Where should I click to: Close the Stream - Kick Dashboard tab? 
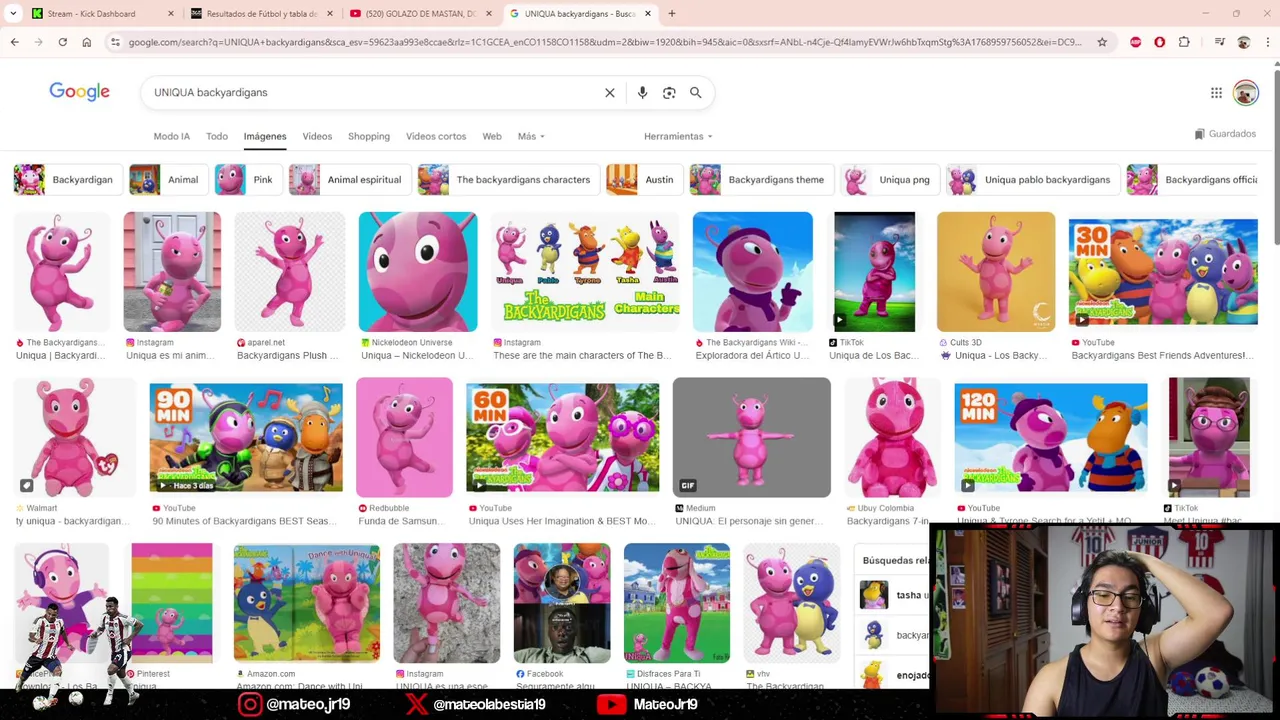(x=171, y=14)
